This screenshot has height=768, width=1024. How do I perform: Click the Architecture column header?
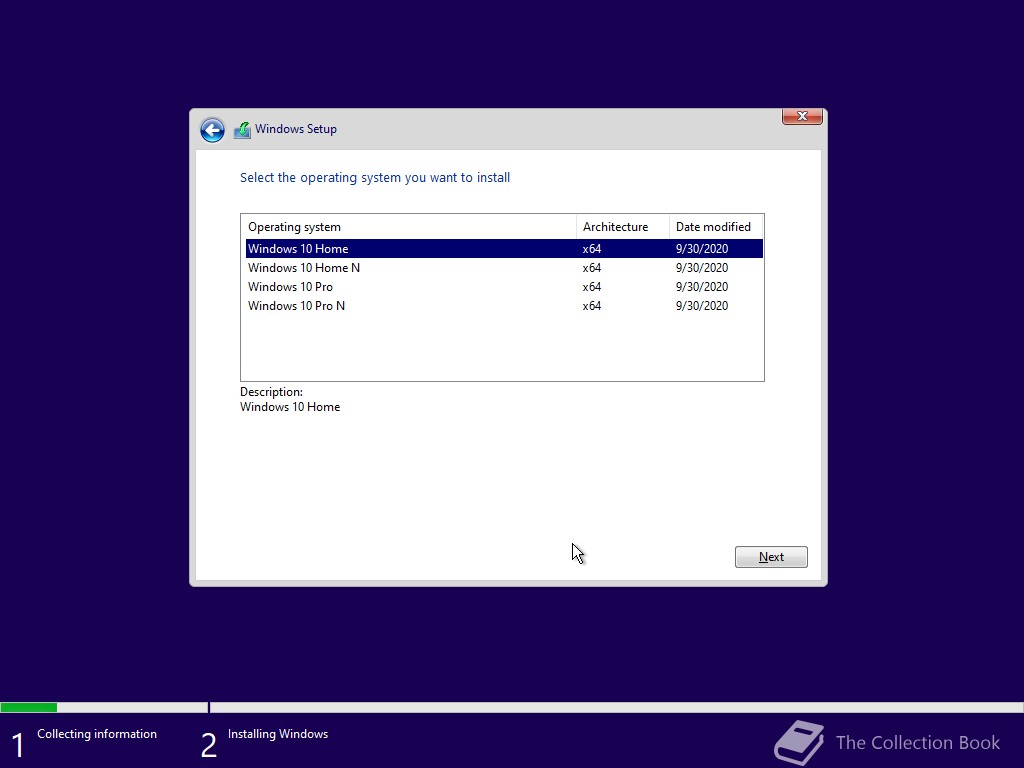point(622,227)
